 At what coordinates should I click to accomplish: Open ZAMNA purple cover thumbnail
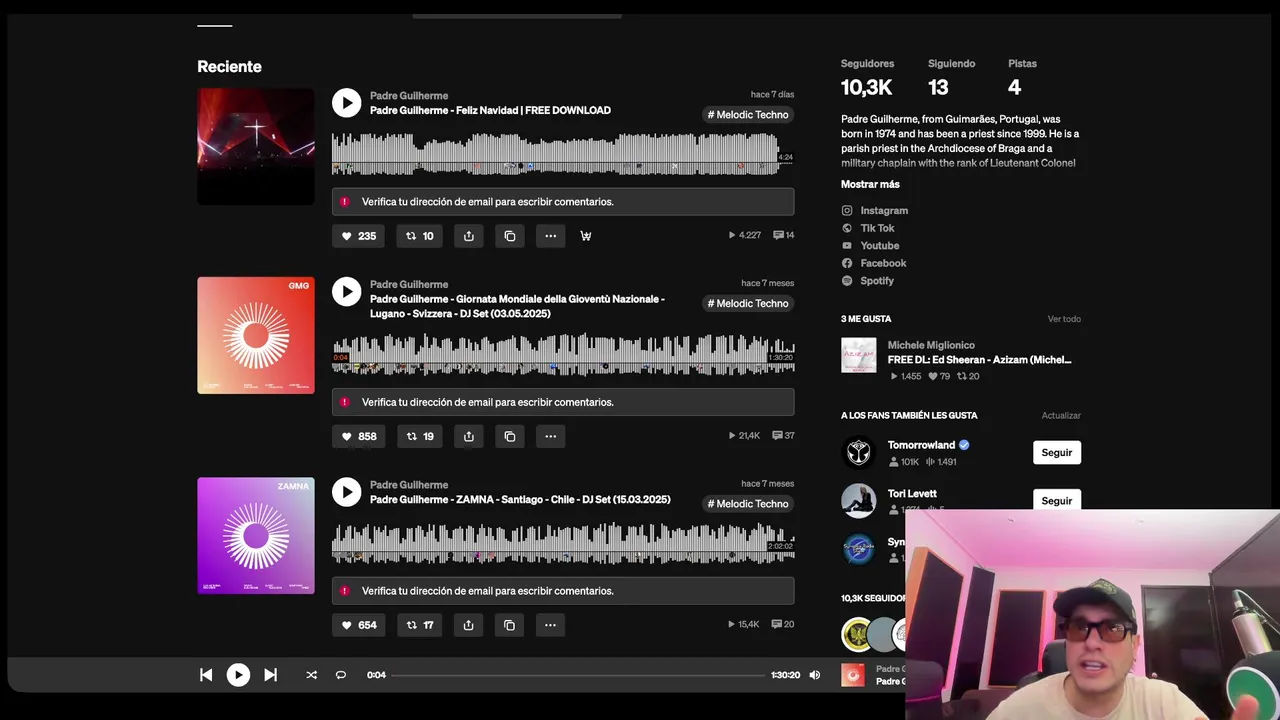256,535
